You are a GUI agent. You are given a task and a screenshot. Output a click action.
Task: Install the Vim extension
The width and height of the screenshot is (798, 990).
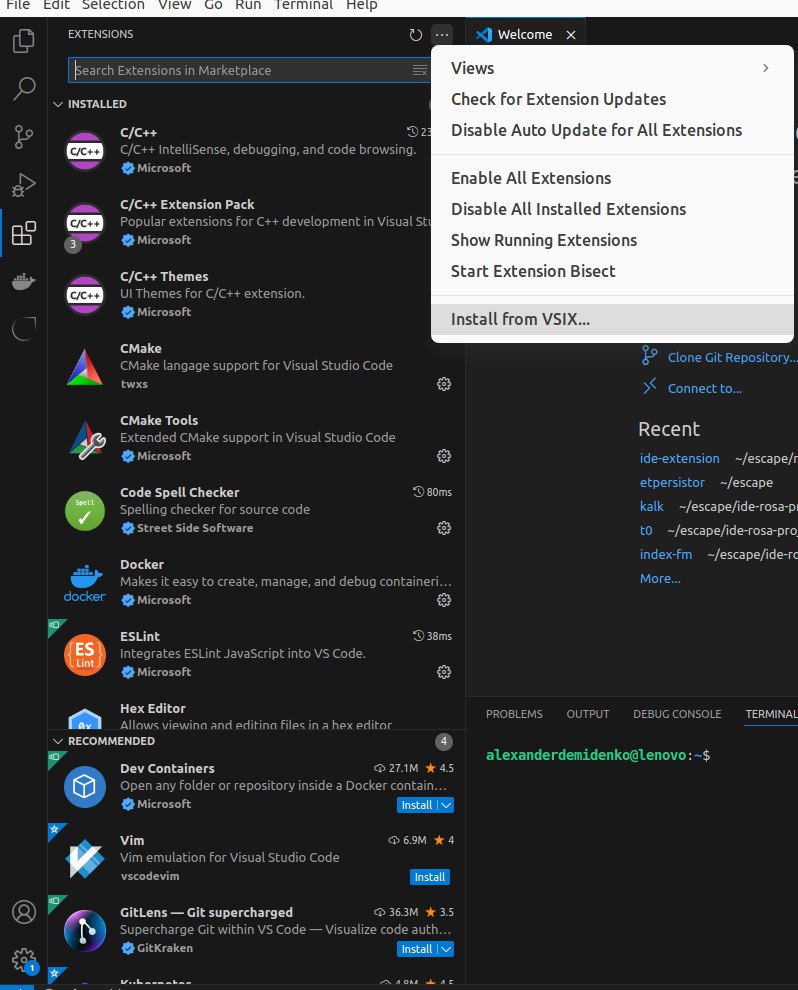[430, 877]
